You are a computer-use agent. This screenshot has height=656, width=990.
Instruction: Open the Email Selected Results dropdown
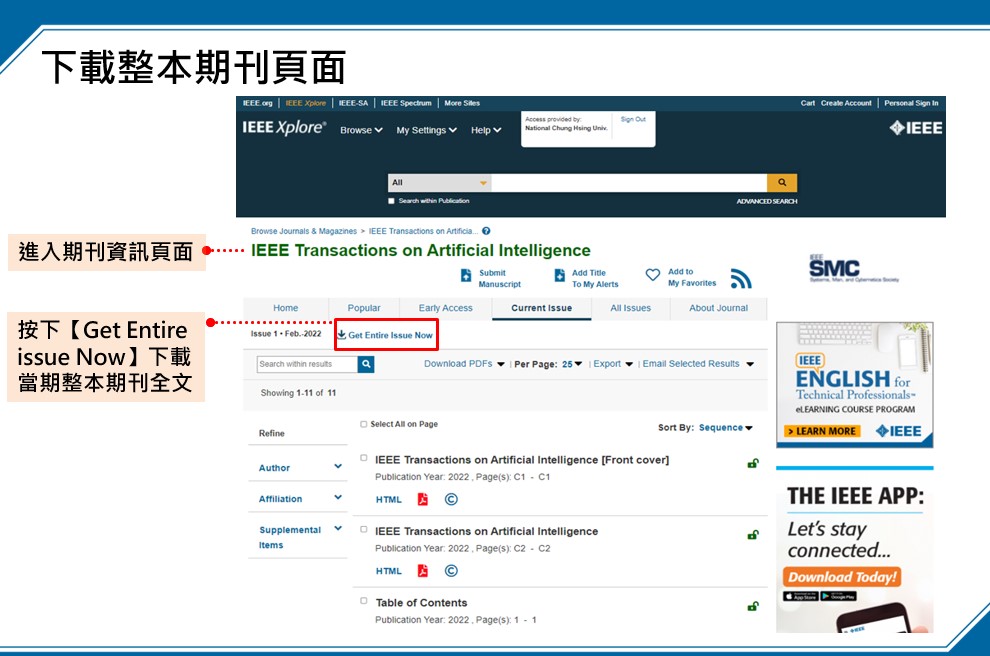(698, 364)
